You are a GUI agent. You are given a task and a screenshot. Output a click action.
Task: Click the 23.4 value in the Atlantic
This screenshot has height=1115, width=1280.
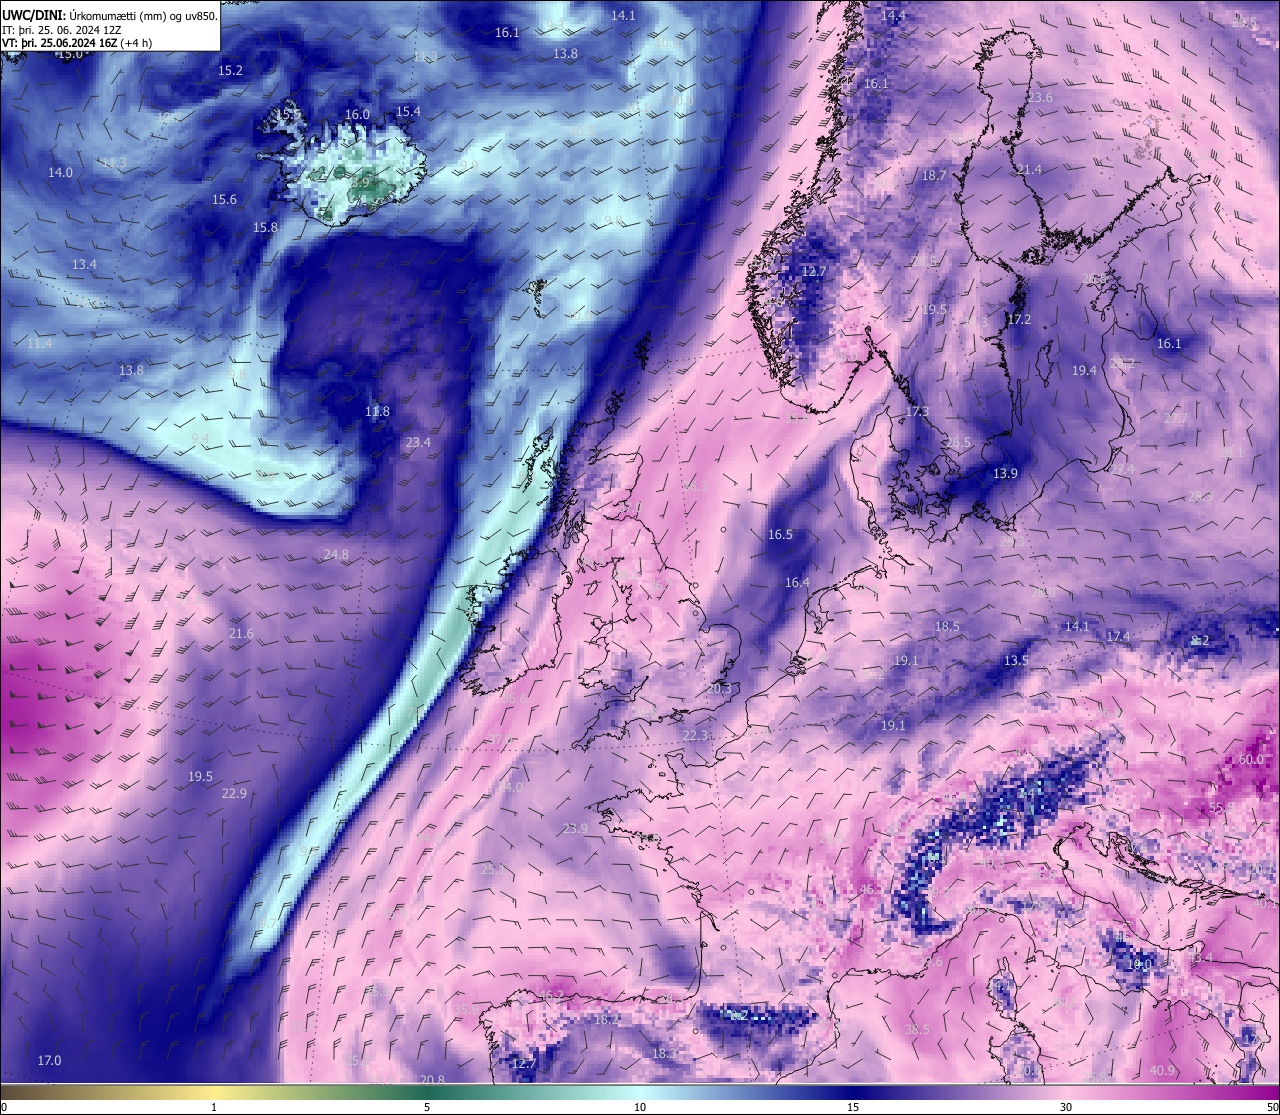(x=418, y=443)
